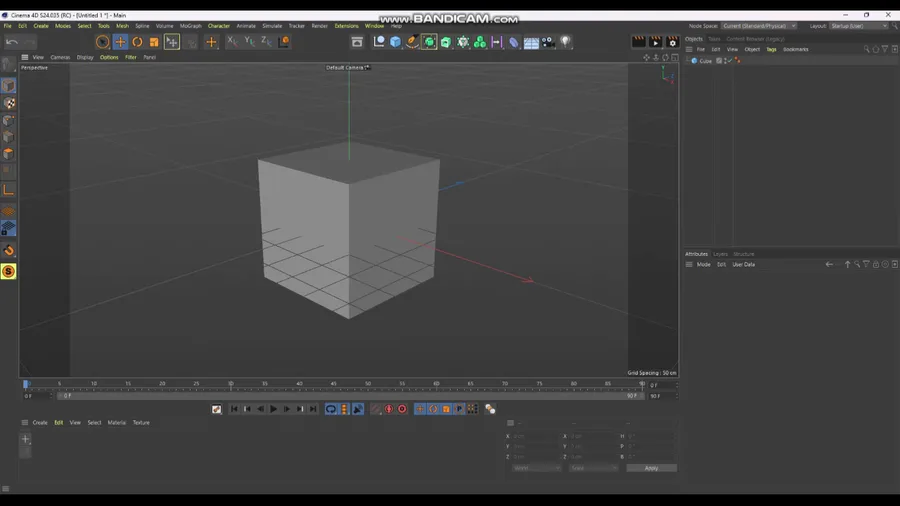Open the MoGraph Cloner icon
This screenshot has width=900, height=506.
coord(480,42)
